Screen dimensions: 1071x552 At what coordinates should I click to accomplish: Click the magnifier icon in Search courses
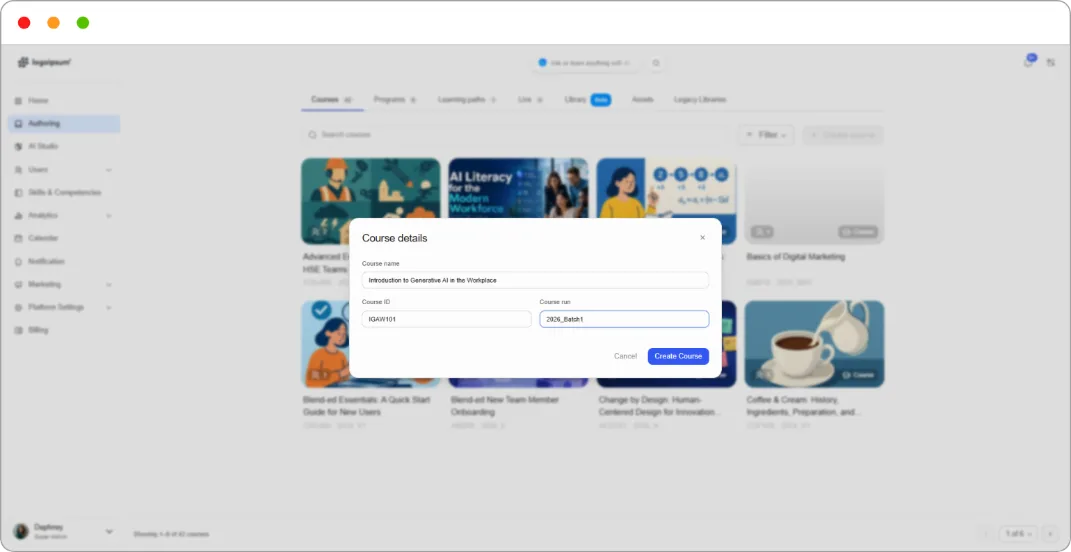coord(313,135)
